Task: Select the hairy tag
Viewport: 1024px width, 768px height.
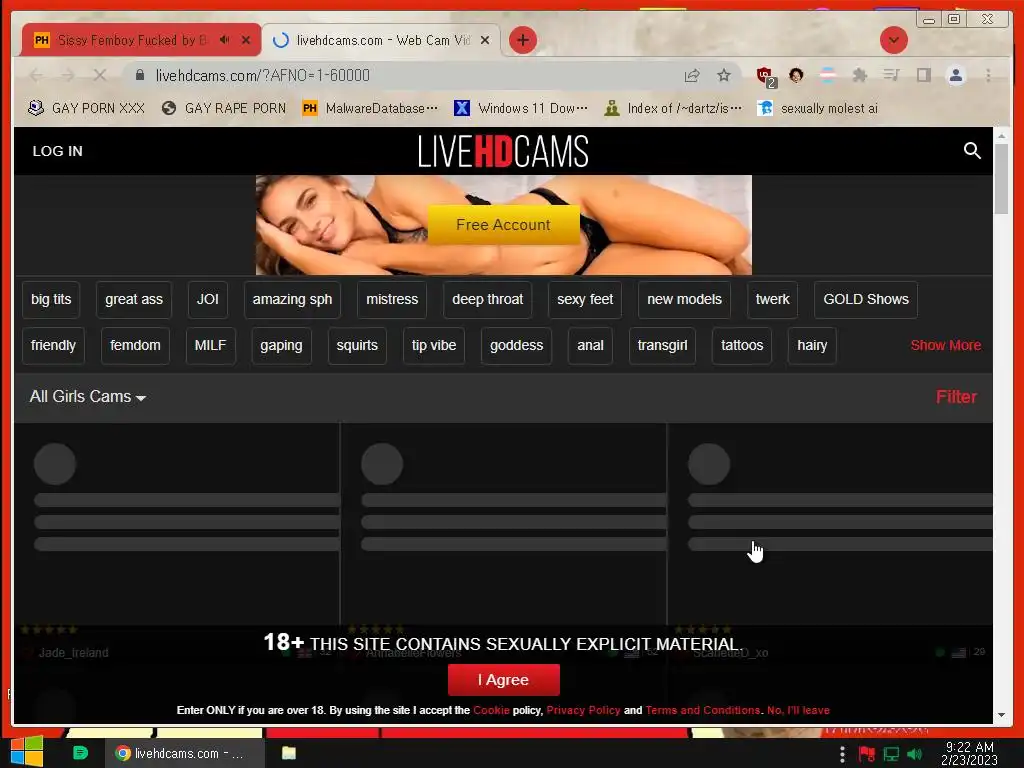Action: point(812,345)
